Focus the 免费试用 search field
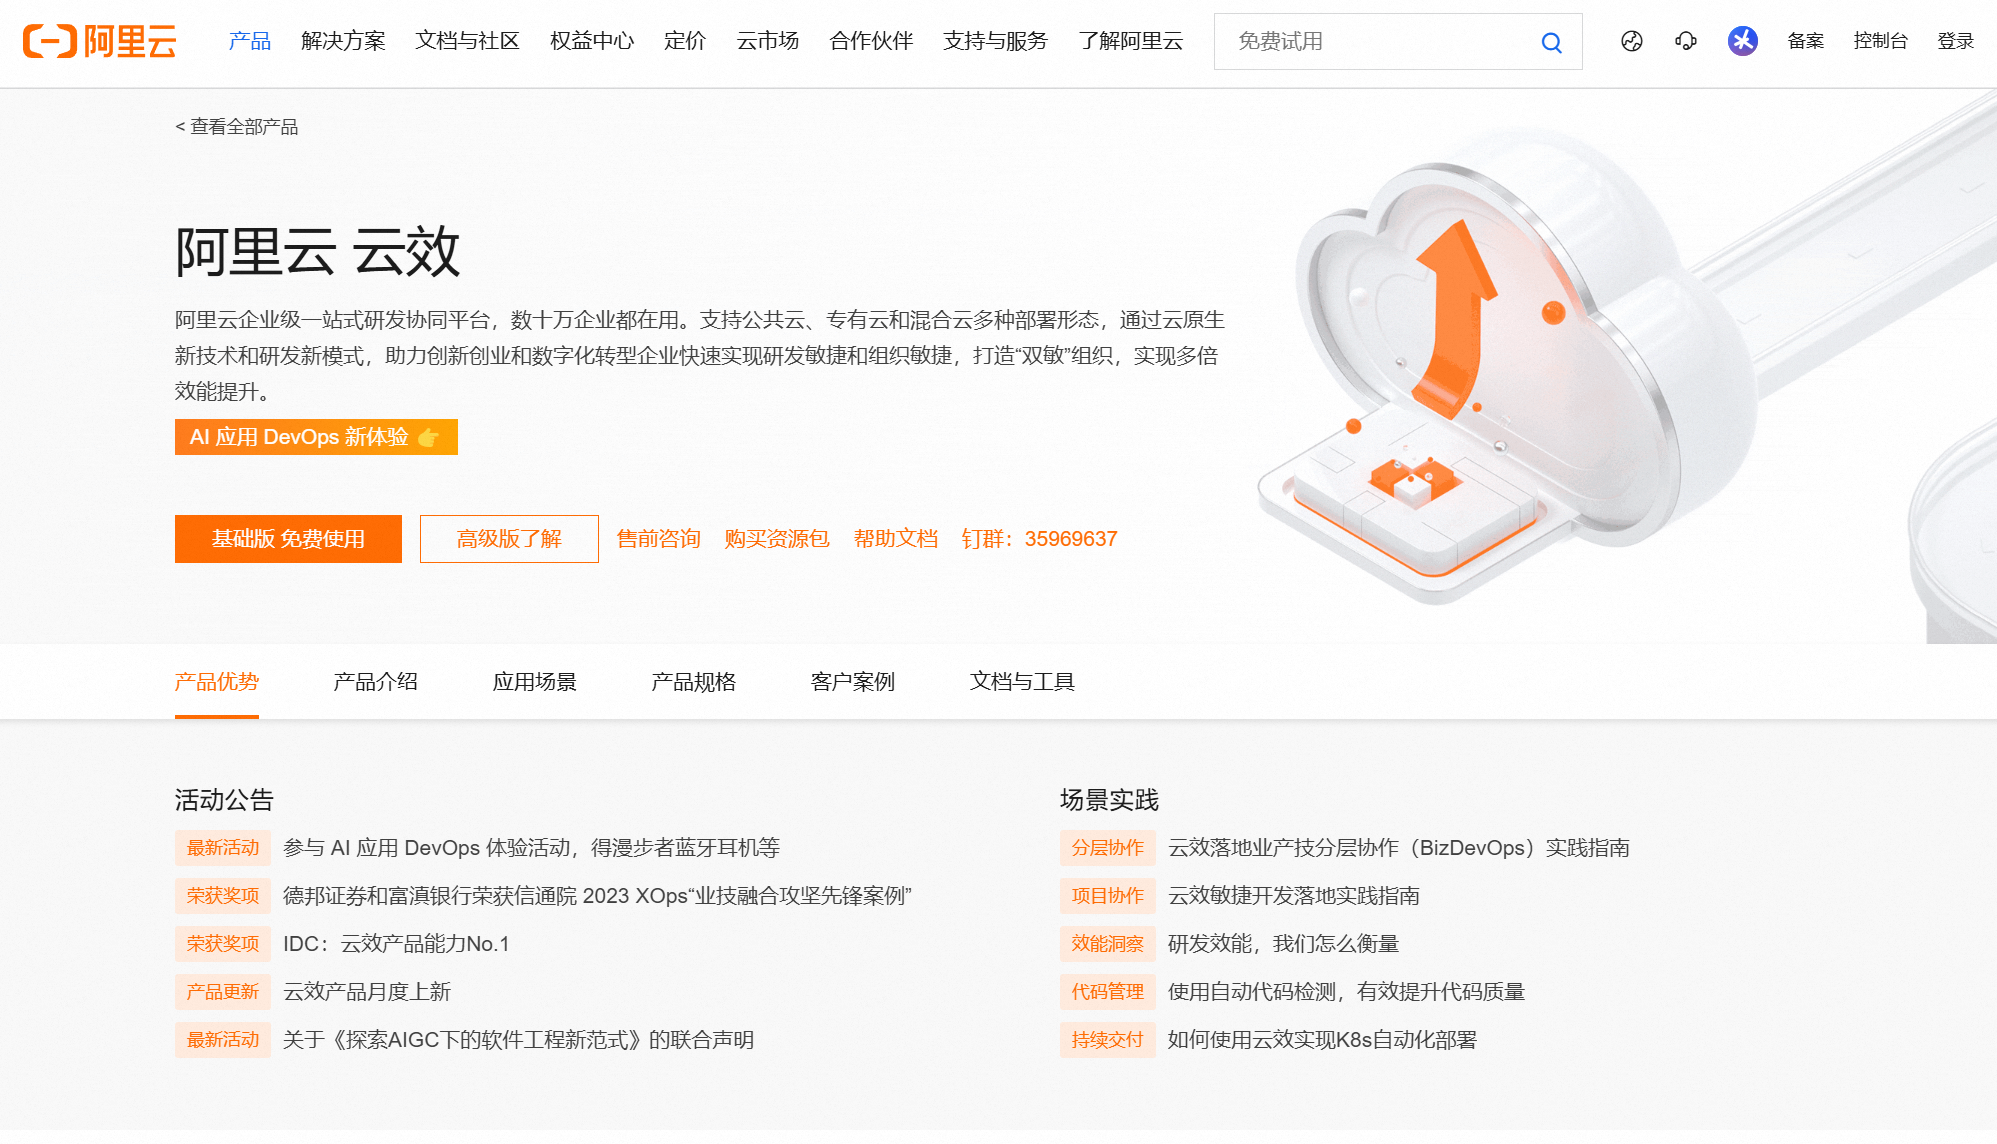Screen dimensions: 1997x1144 tap(1380, 41)
